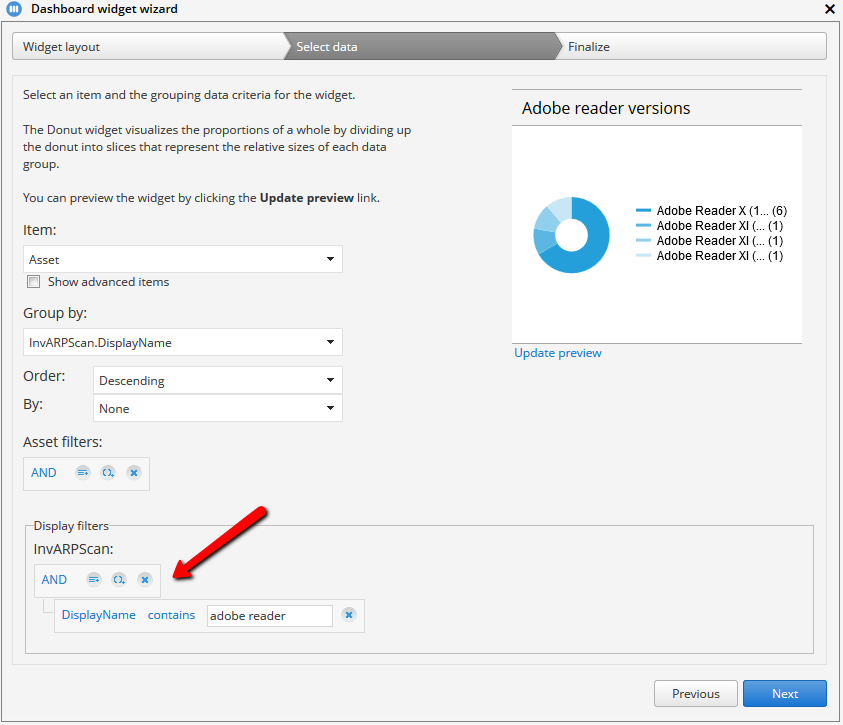
Task: Click the Next button
Action: pos(785,694)
